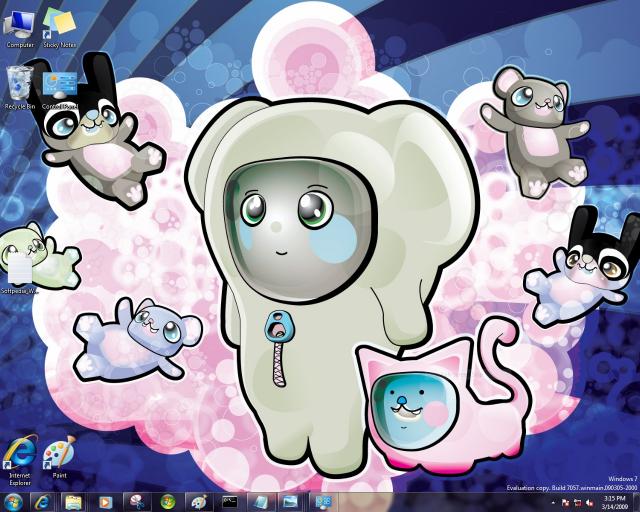Click the Start orb button
Image resolution: width=640 pixels, height=512 pixels.
(x=13, y=501)
